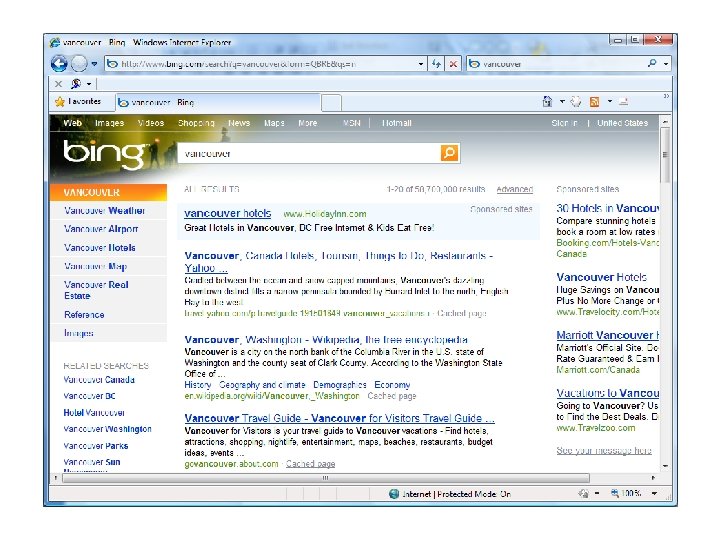Click the Print icon in command bar
The image size is (720, 540).
click(x=623, y=102)
